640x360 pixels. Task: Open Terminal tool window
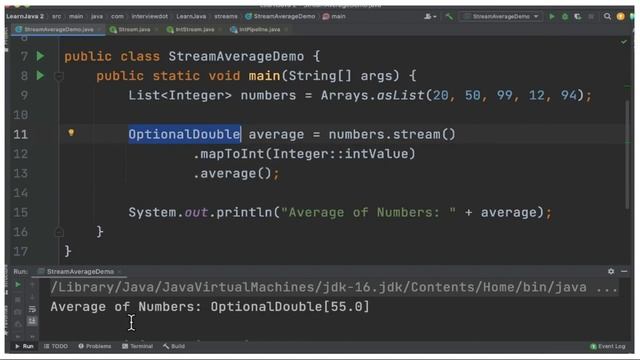point(137,346)
